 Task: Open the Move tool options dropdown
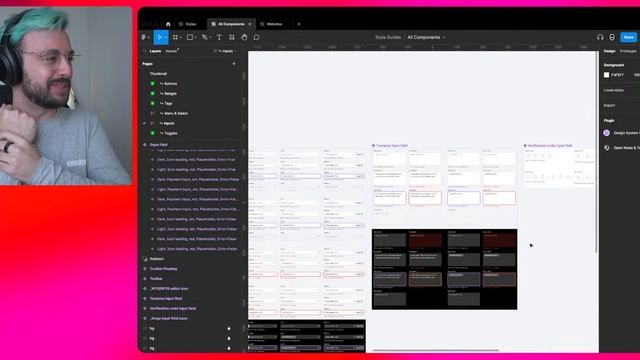[165, 37]
